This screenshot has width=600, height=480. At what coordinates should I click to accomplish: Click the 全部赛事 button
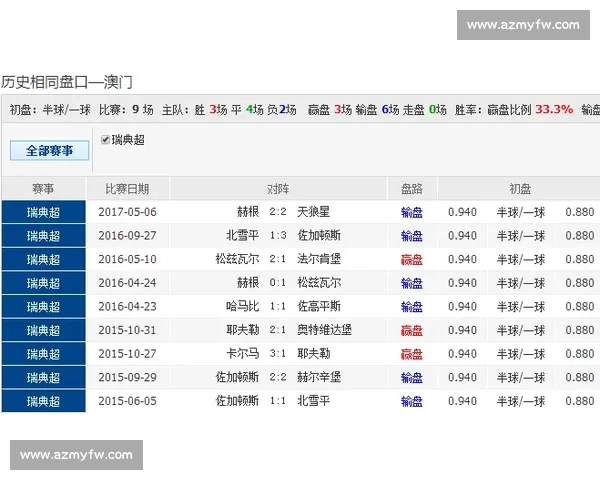click(49, 150)
